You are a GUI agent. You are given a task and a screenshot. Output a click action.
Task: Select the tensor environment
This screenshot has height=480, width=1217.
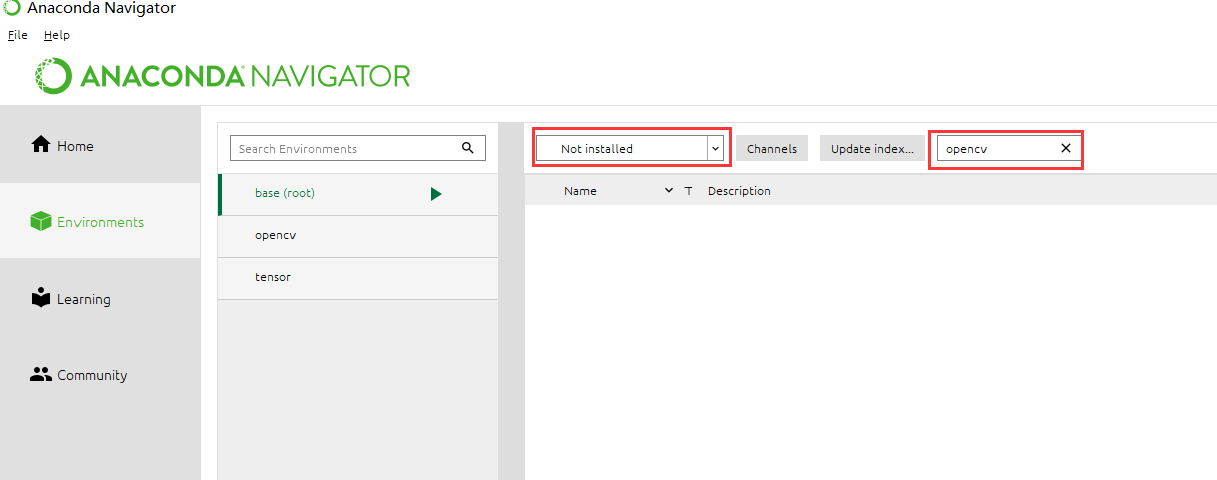point(358,278)
